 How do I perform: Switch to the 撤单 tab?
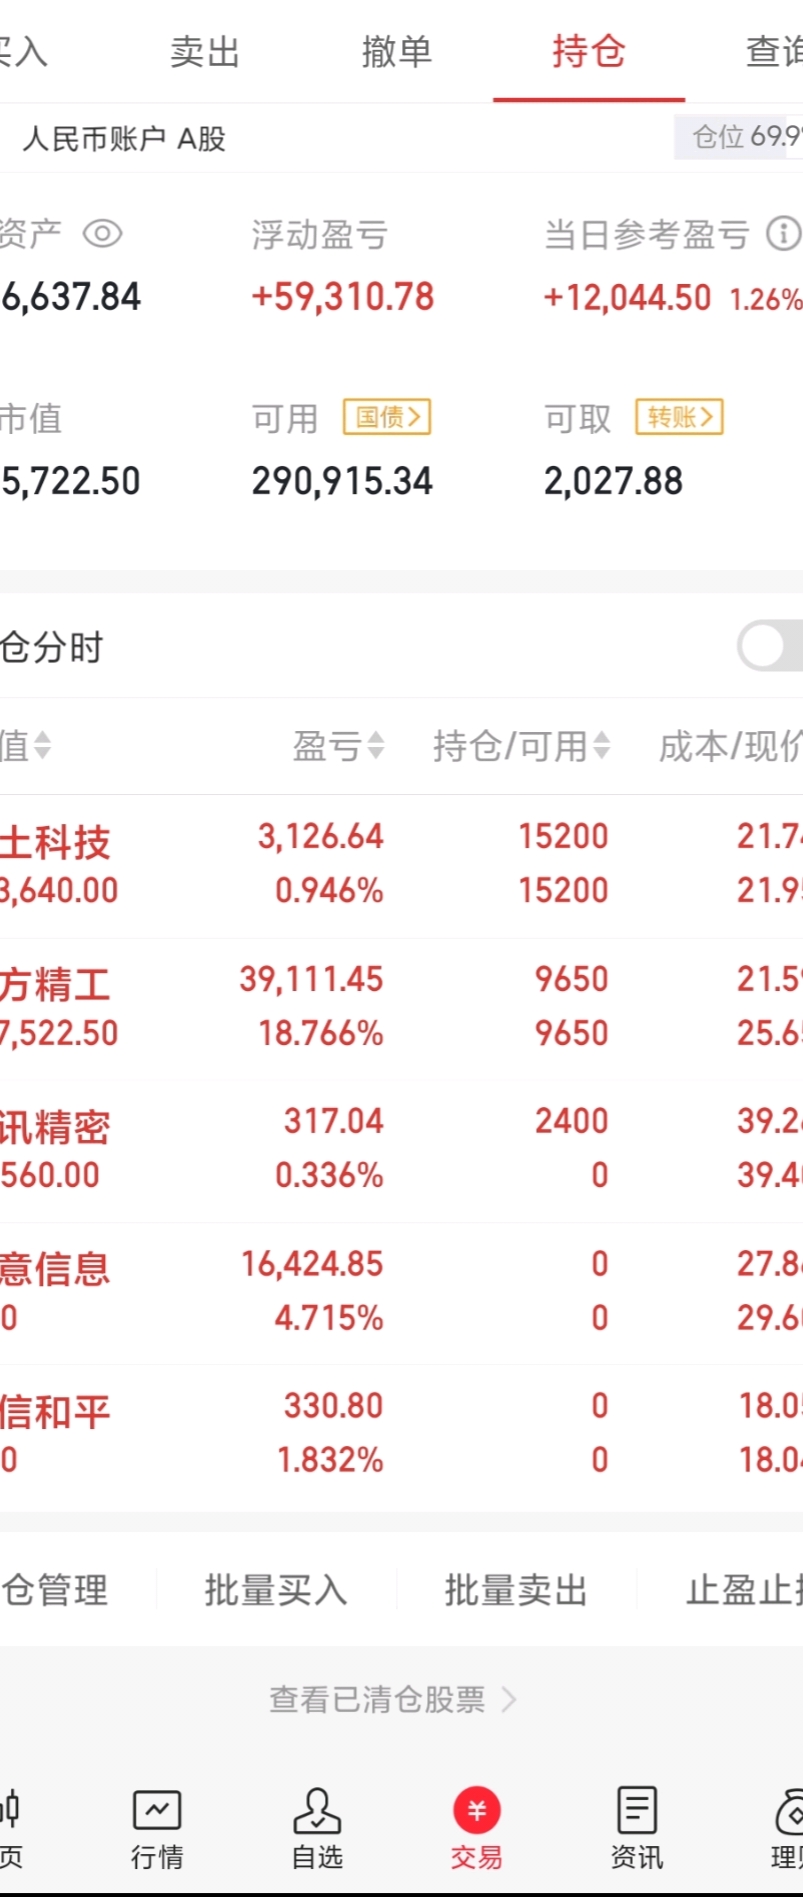397,51
